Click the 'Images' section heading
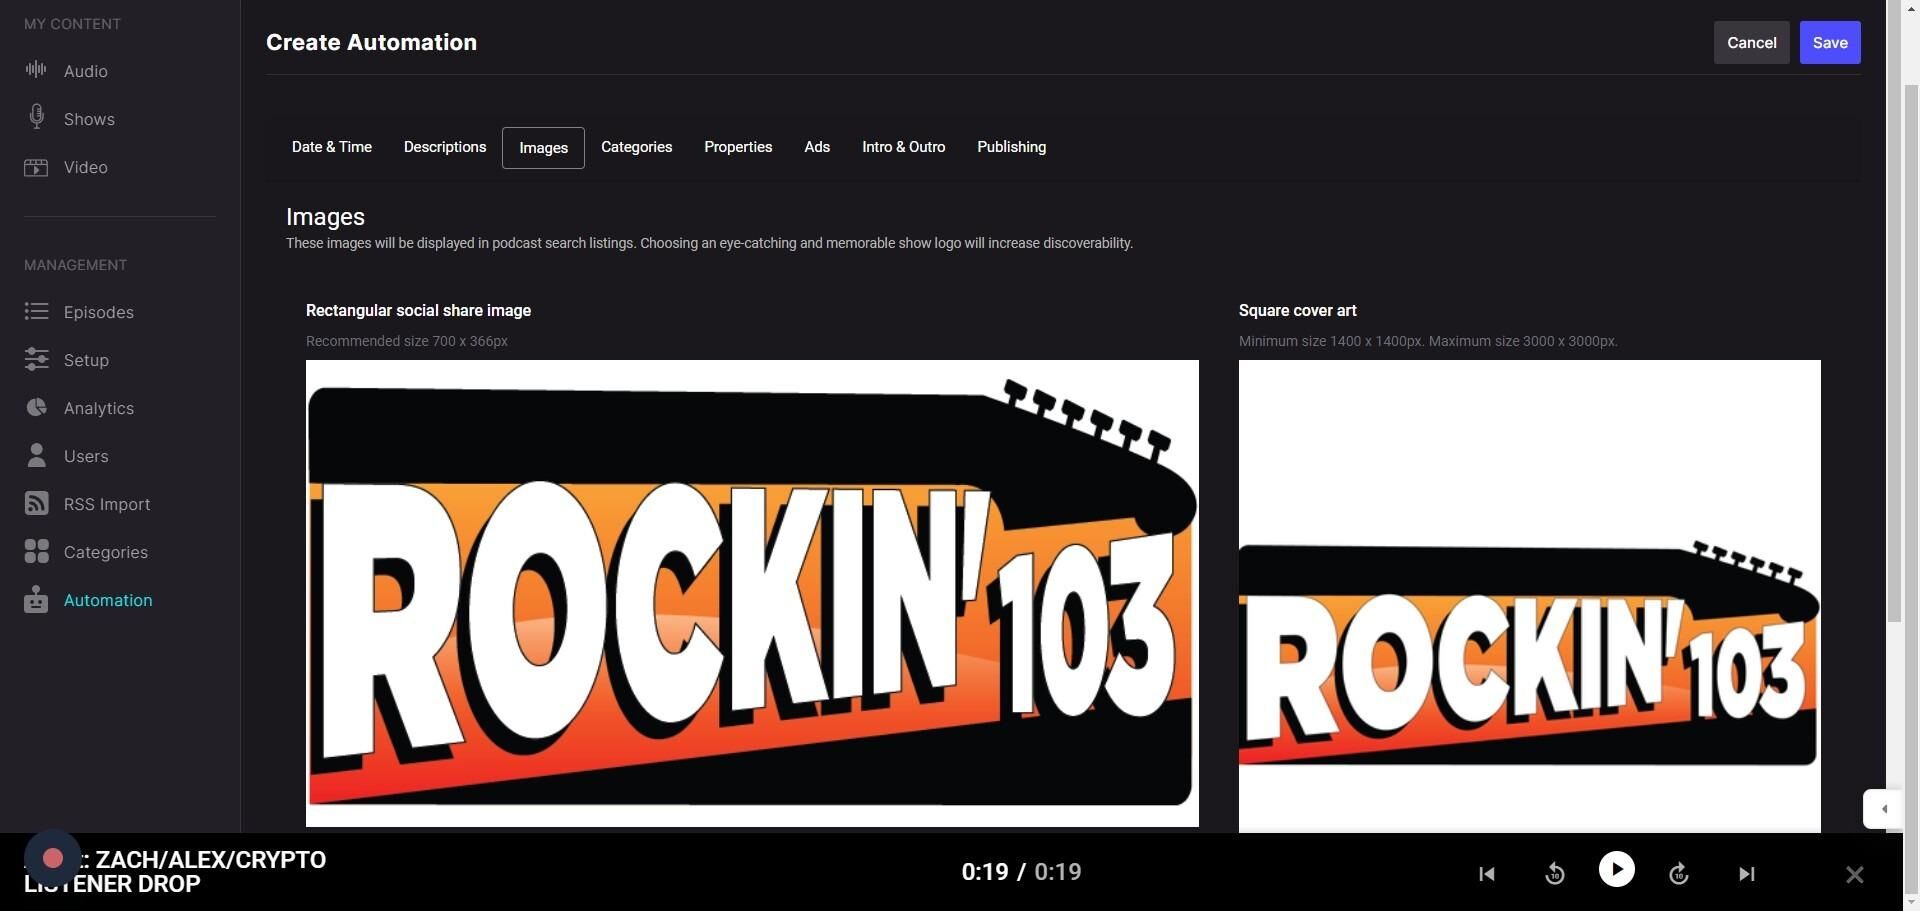 point(325,217)
